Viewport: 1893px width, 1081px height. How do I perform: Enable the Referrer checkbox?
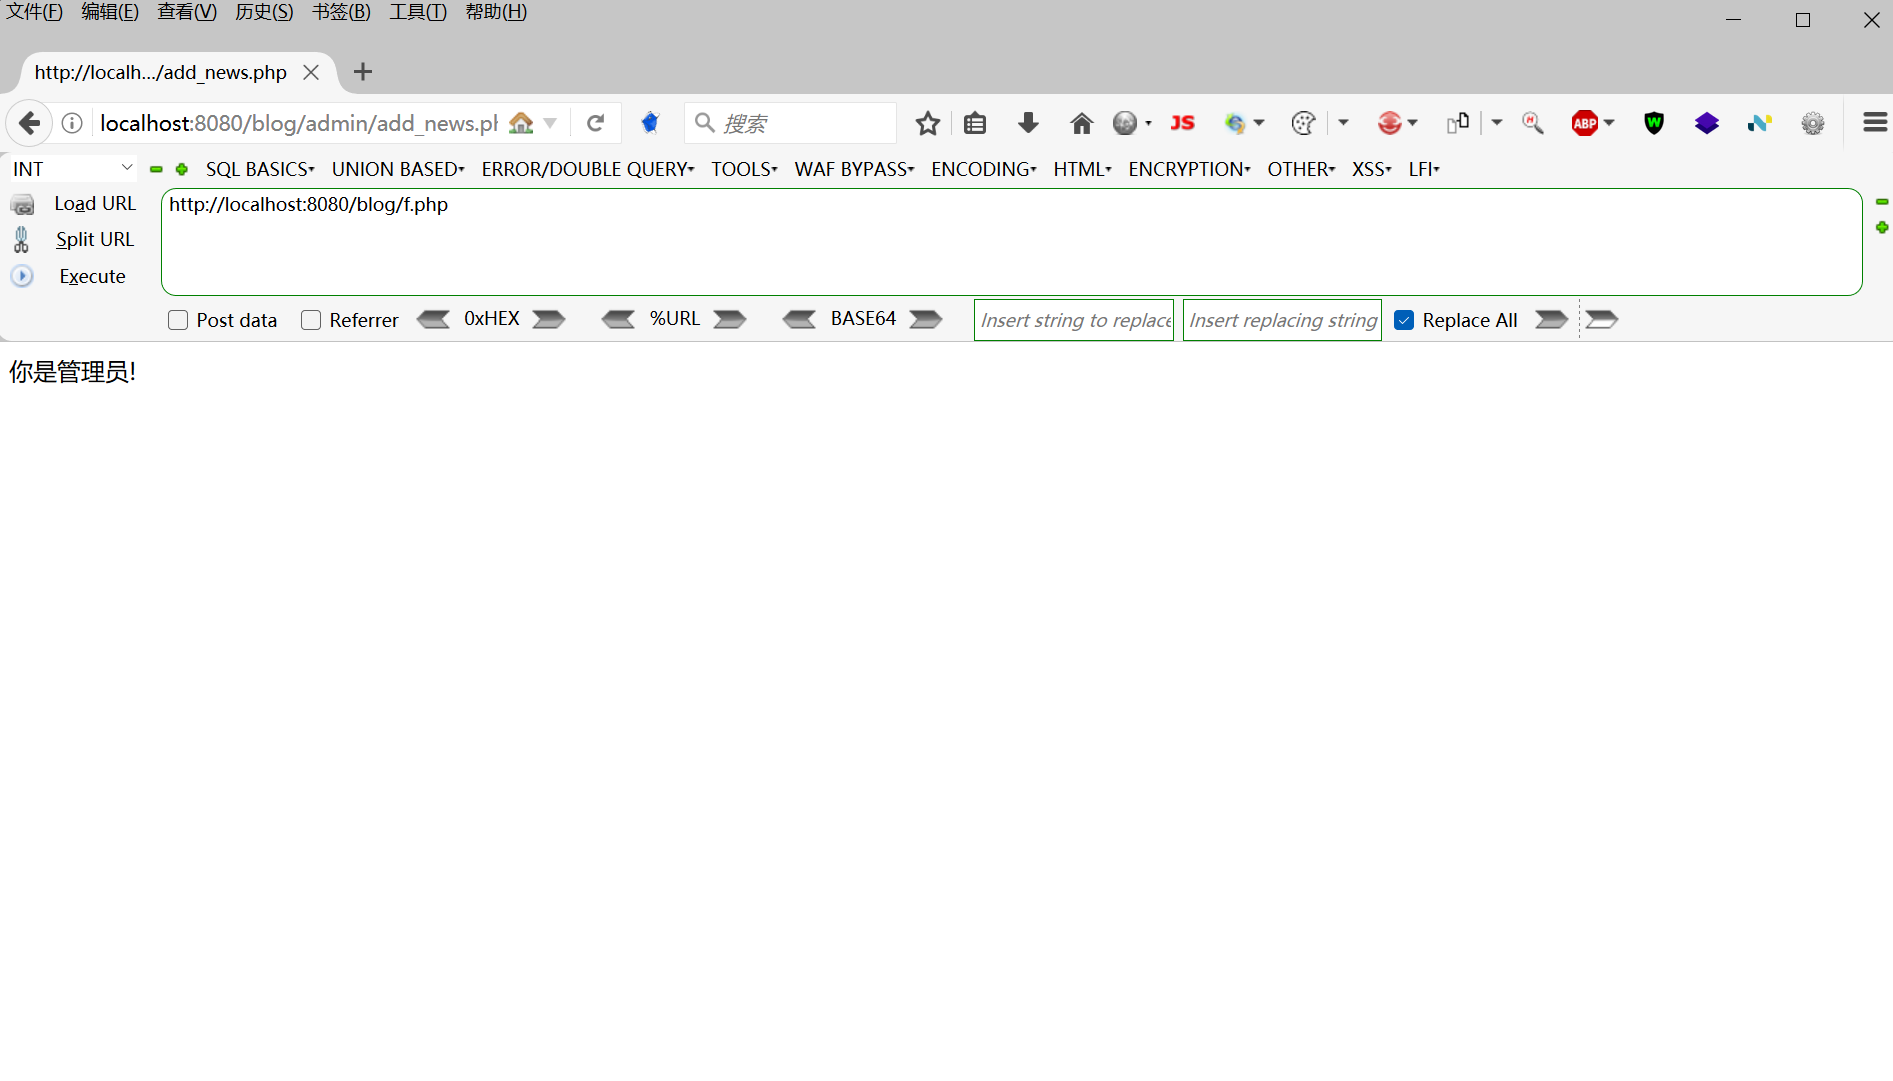311,320
